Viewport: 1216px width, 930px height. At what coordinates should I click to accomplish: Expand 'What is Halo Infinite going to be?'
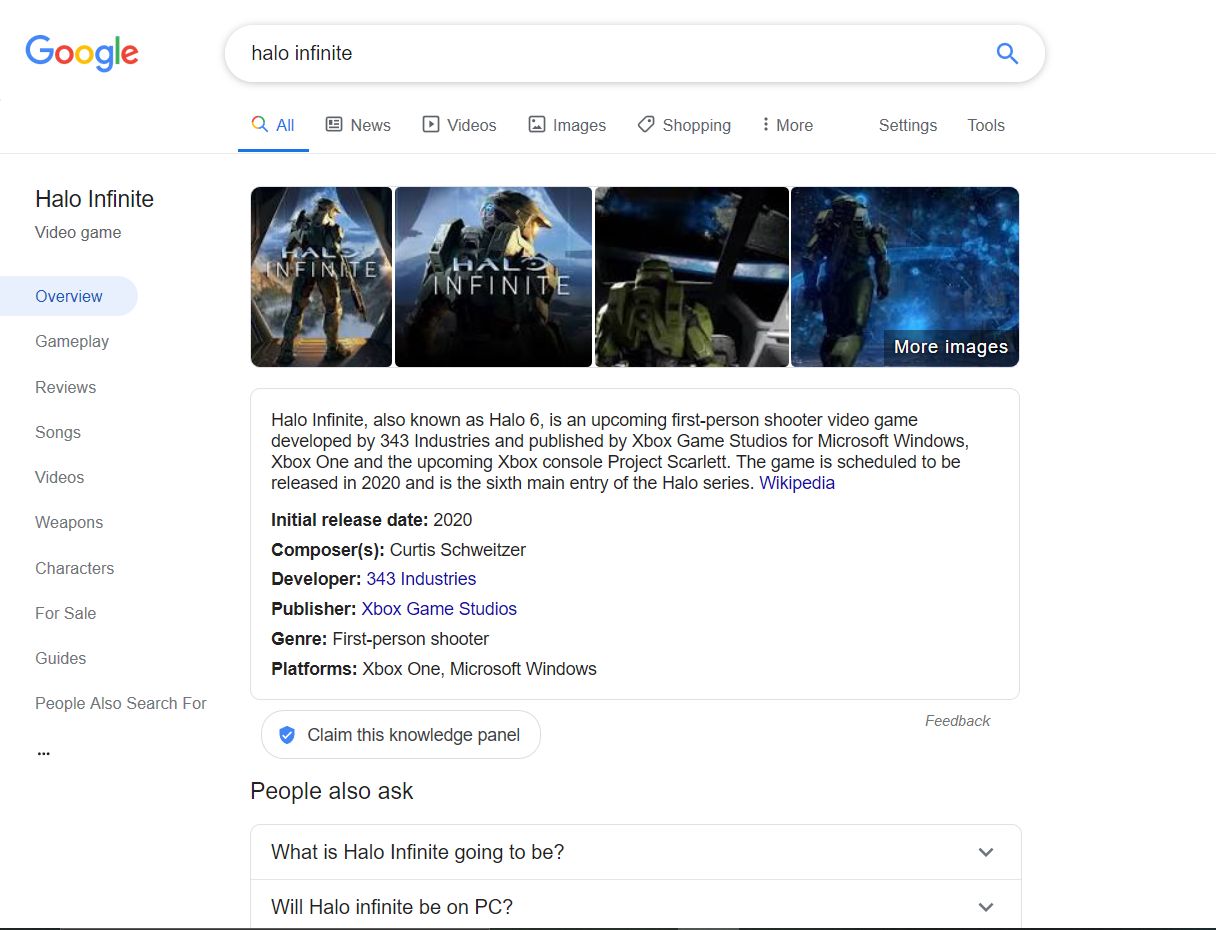(x=635, y=852)
